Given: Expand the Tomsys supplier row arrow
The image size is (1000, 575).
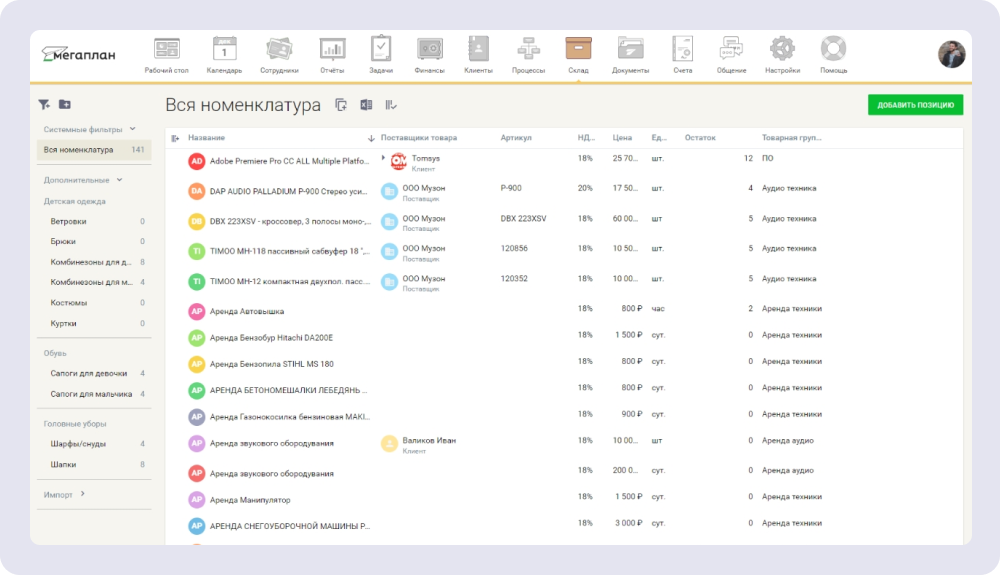Looking at the screenshot, I should tap(383, 158).
